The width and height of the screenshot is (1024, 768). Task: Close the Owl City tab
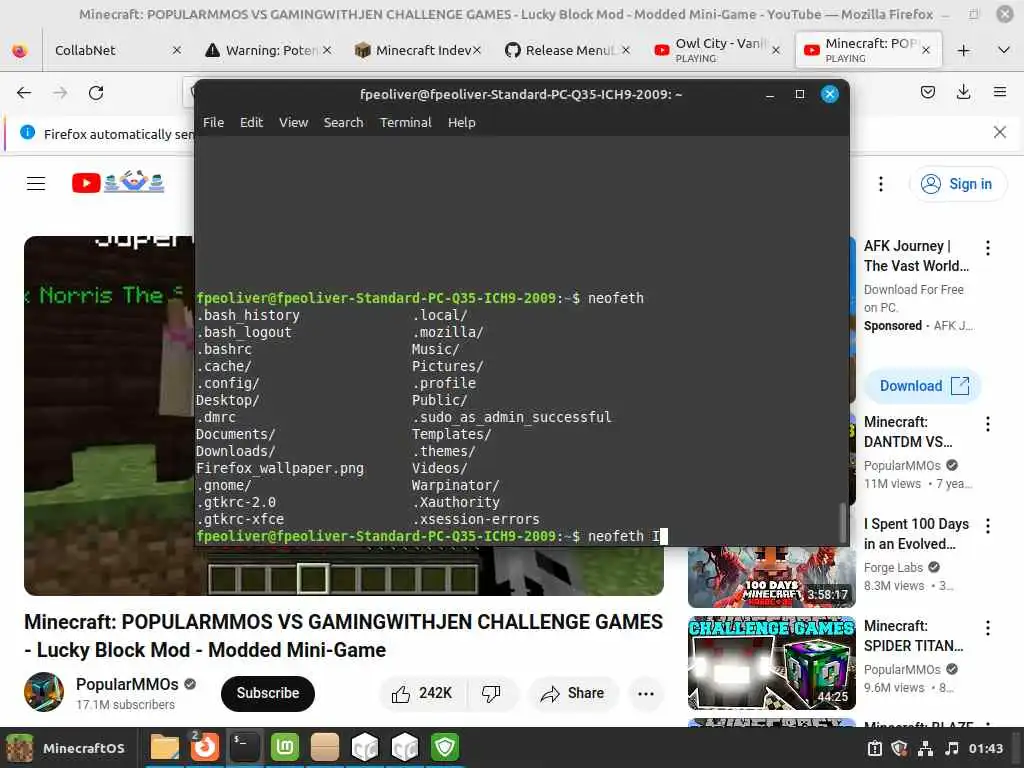pos(776,50)
